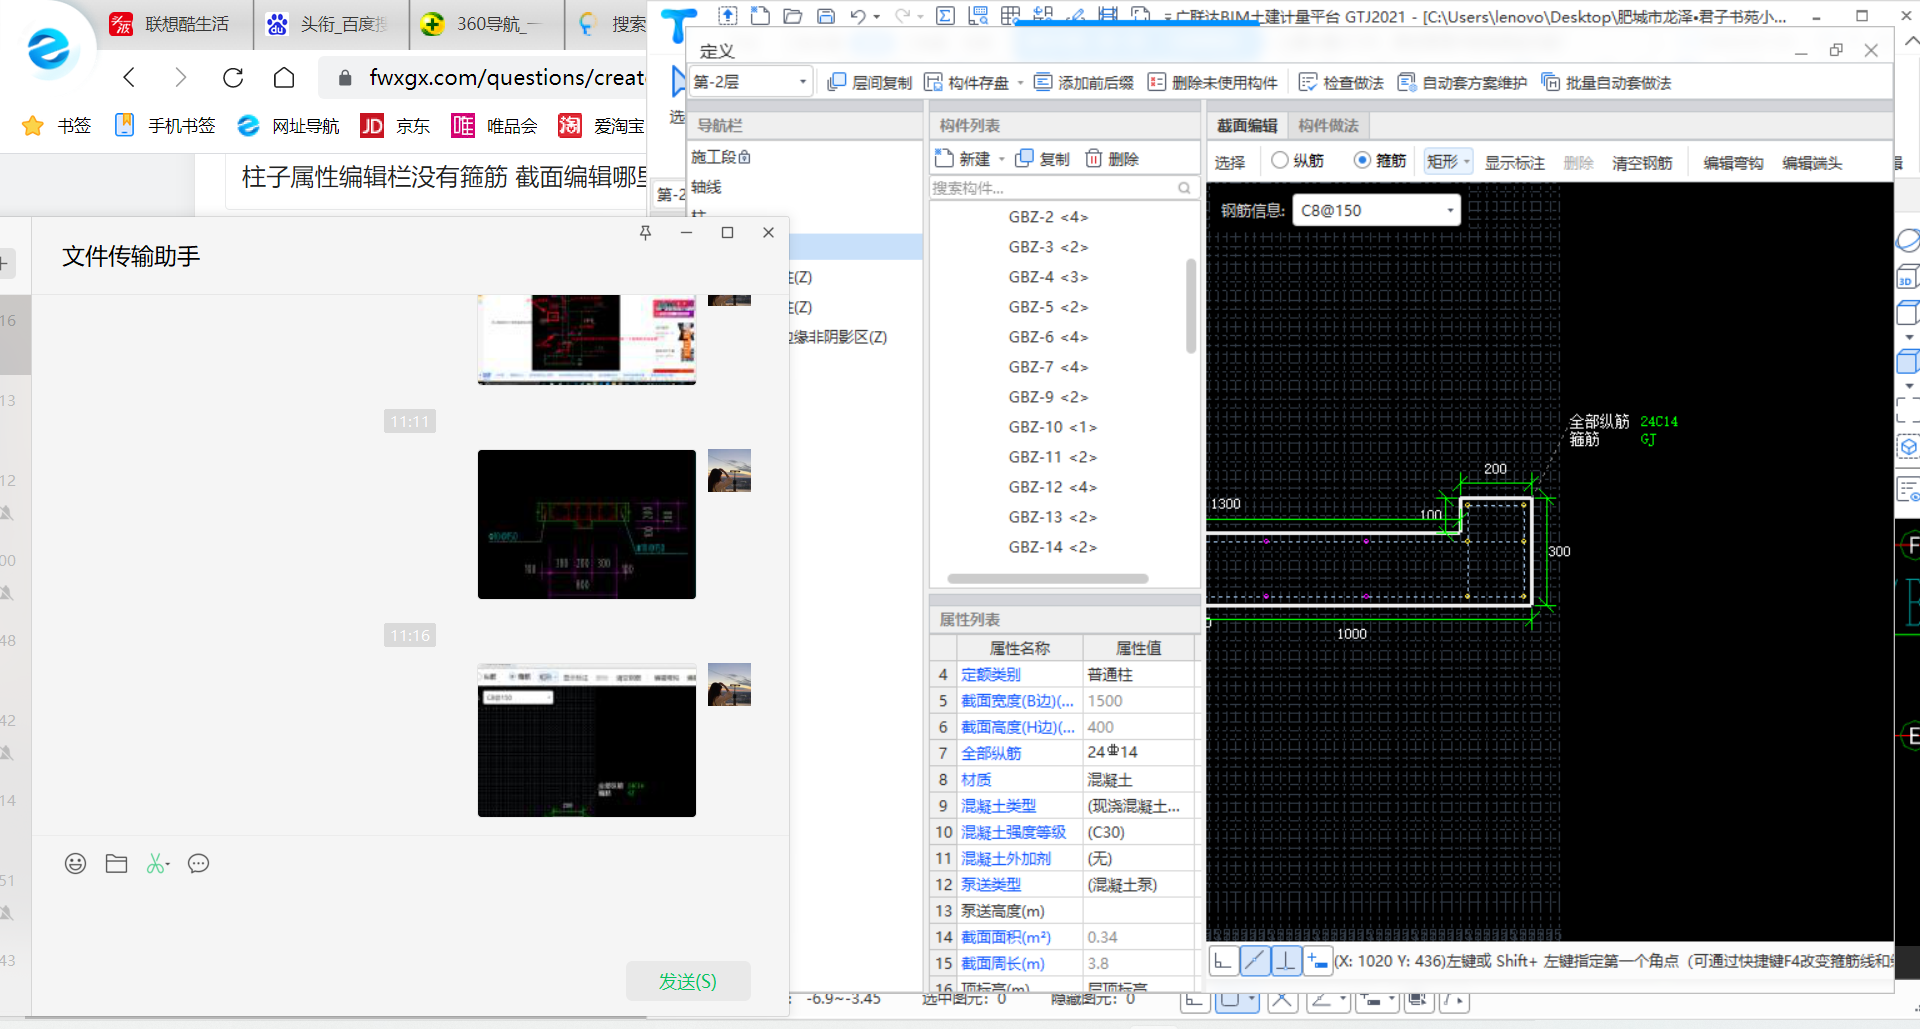Screen dimensions: 1920x1029
Task: Select component GBZ-10 <1>
Action: click(x=1052, y=427)
